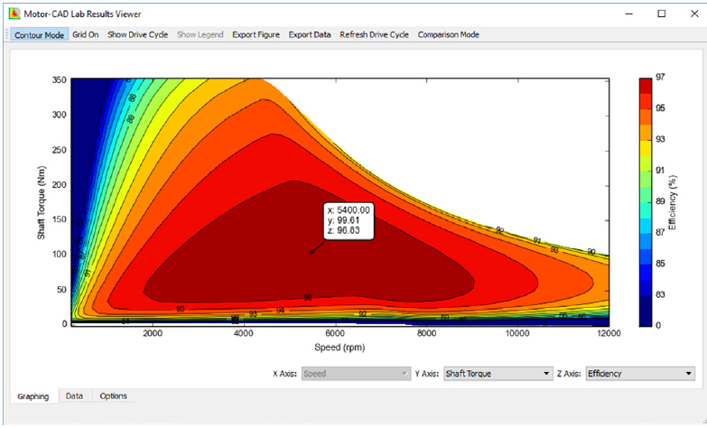The height and width of the screenshot is (428, 707).
Task: Switch to Comparison Mode
Action: coord(448,35)
